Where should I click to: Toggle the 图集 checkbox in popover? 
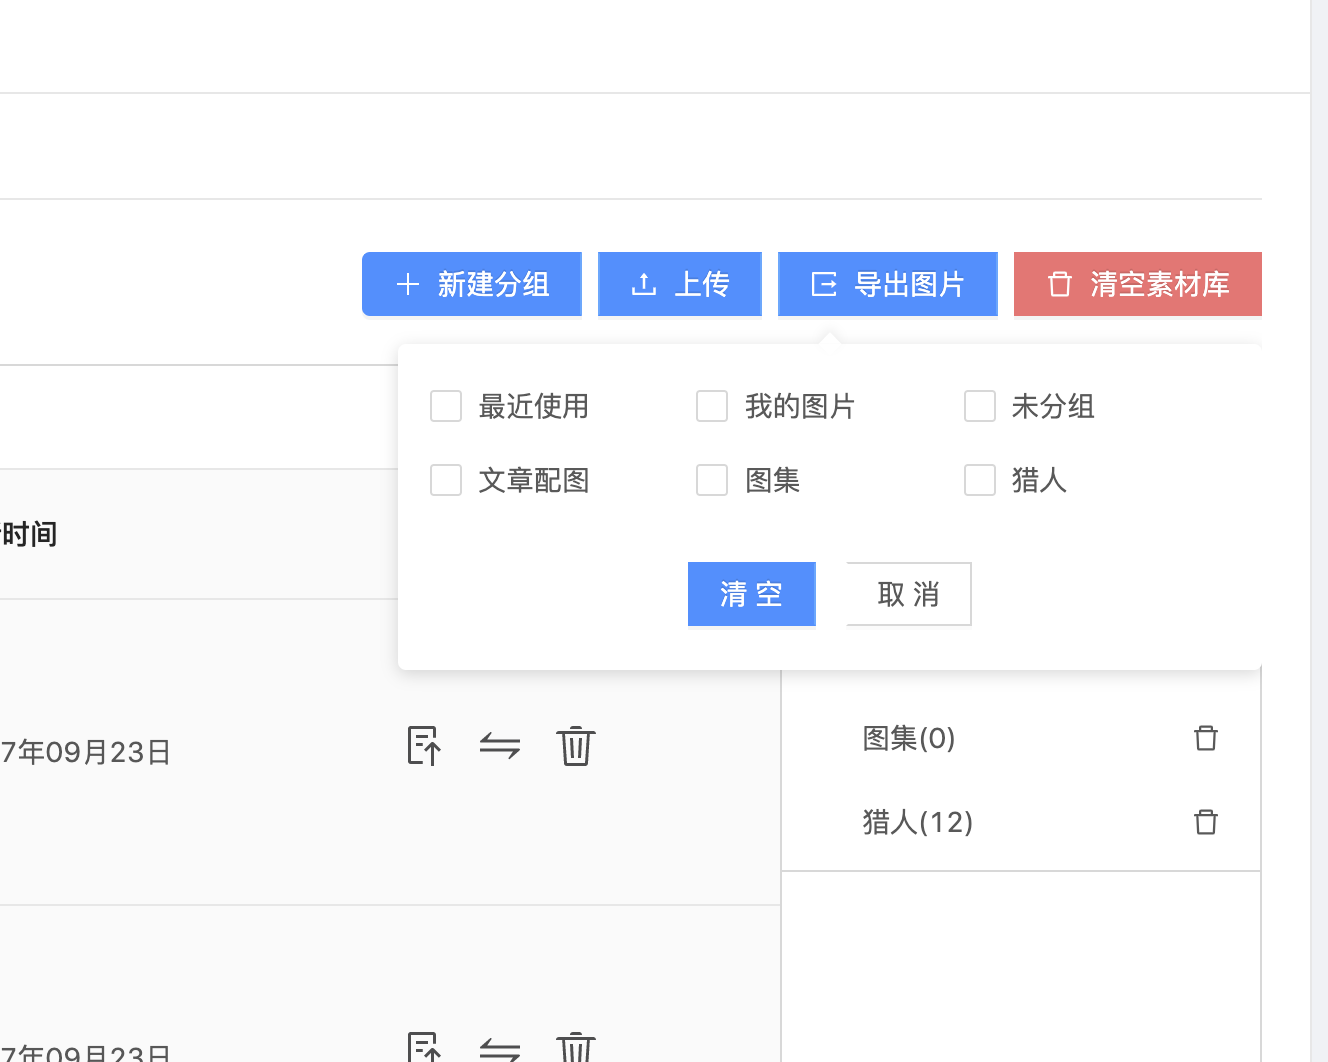click(712, 480)
